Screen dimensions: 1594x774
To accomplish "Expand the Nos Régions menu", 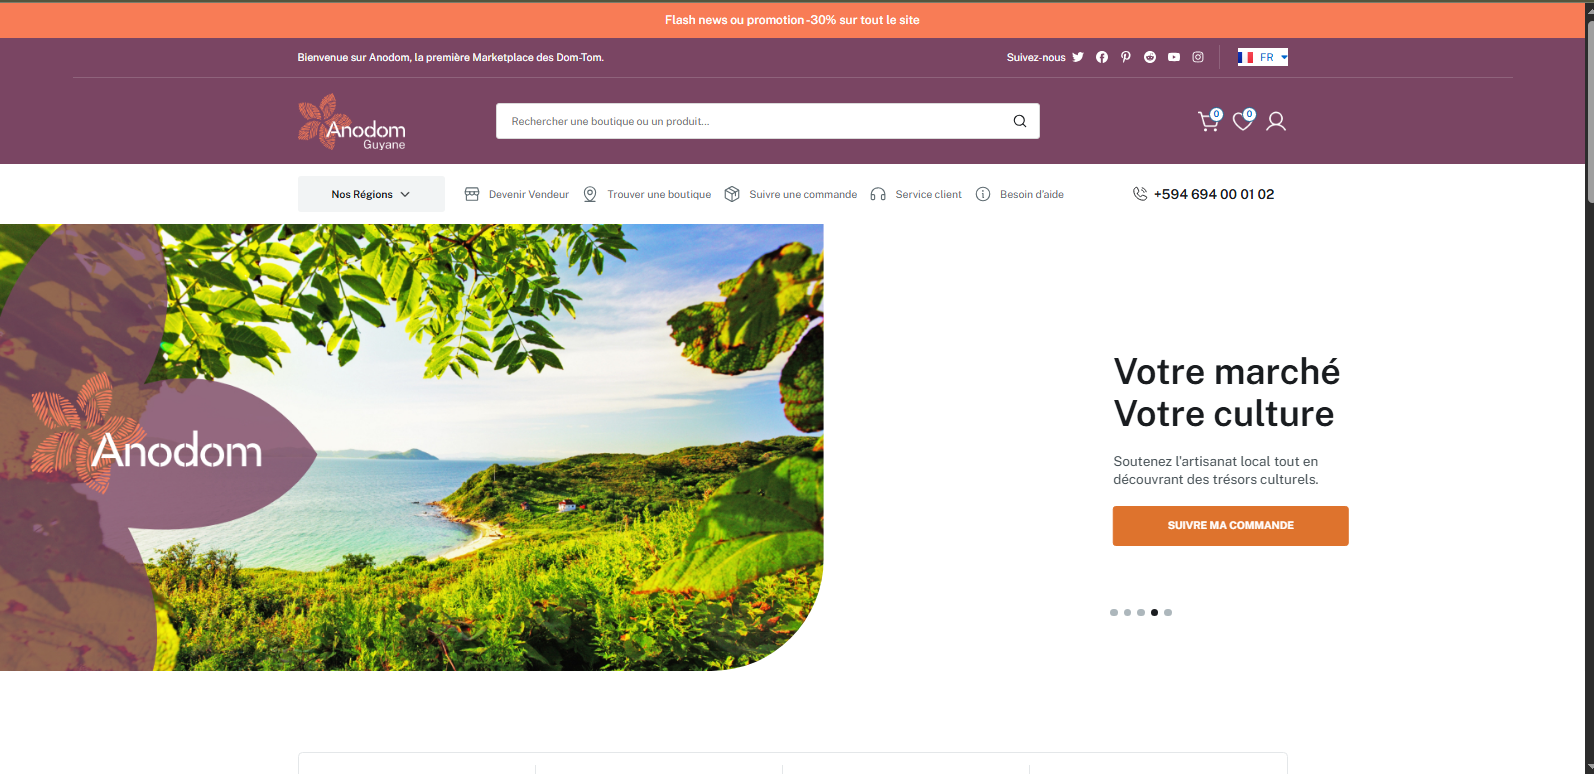I will pyautogui.click(x=371, y=194).
